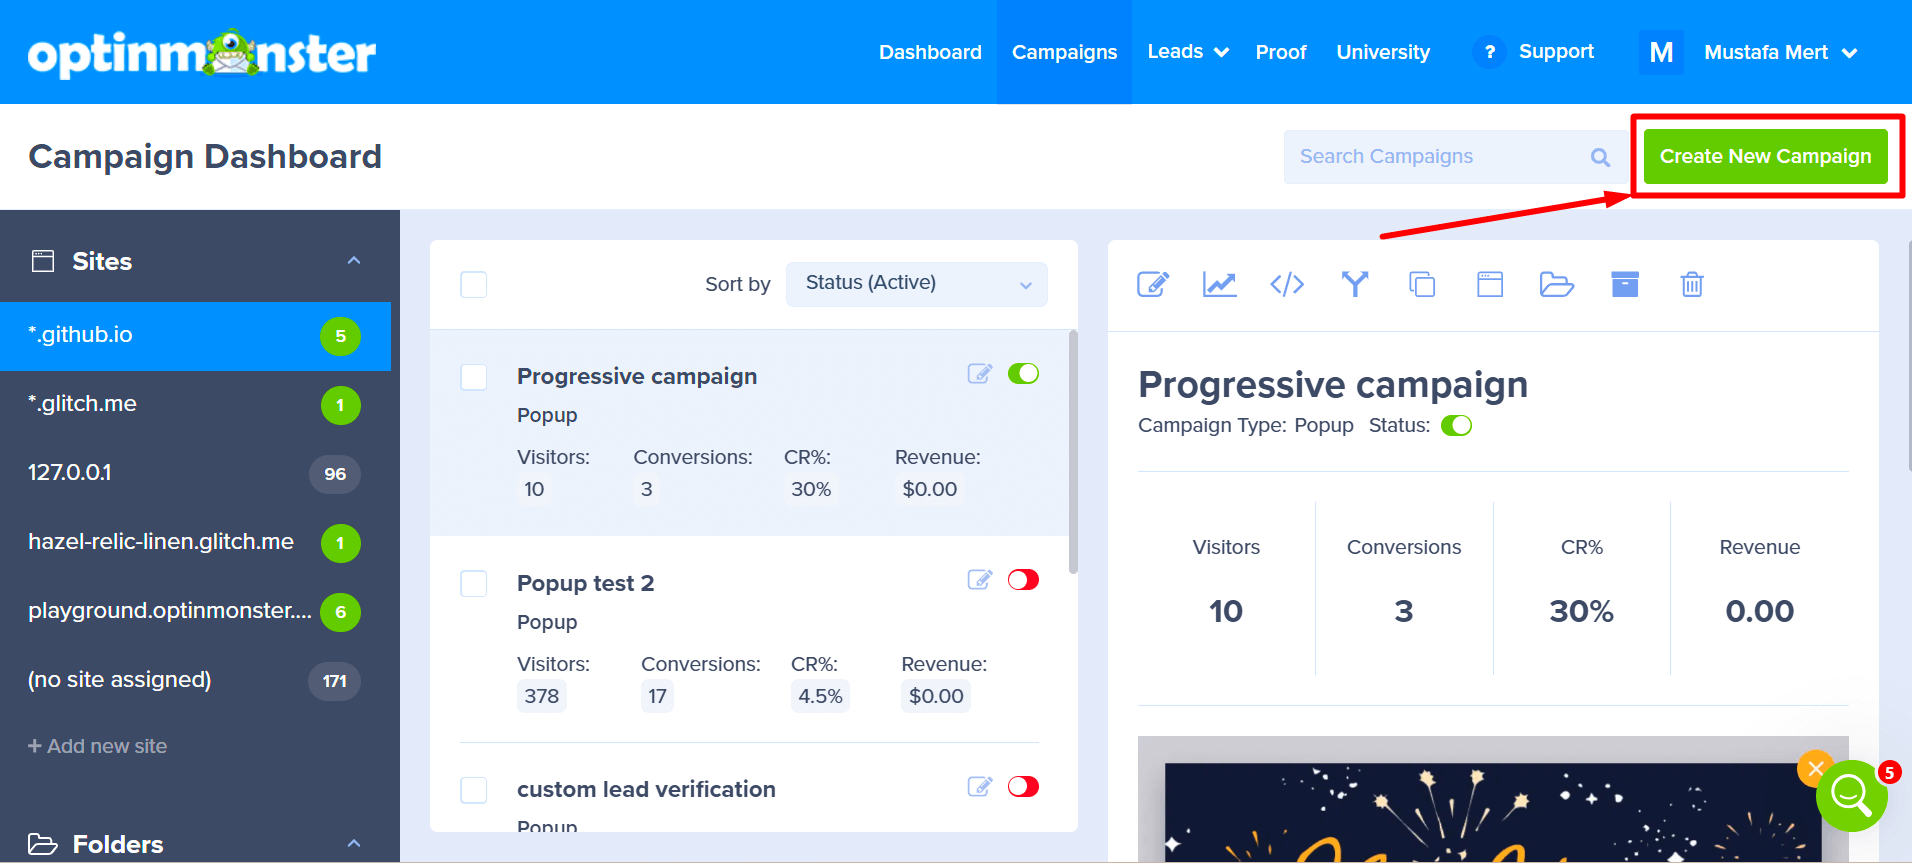This screenshot has width=1912, height=863.
Task: Edit Progressive campaign via pencil icon
Action: [x=980, y=374]
